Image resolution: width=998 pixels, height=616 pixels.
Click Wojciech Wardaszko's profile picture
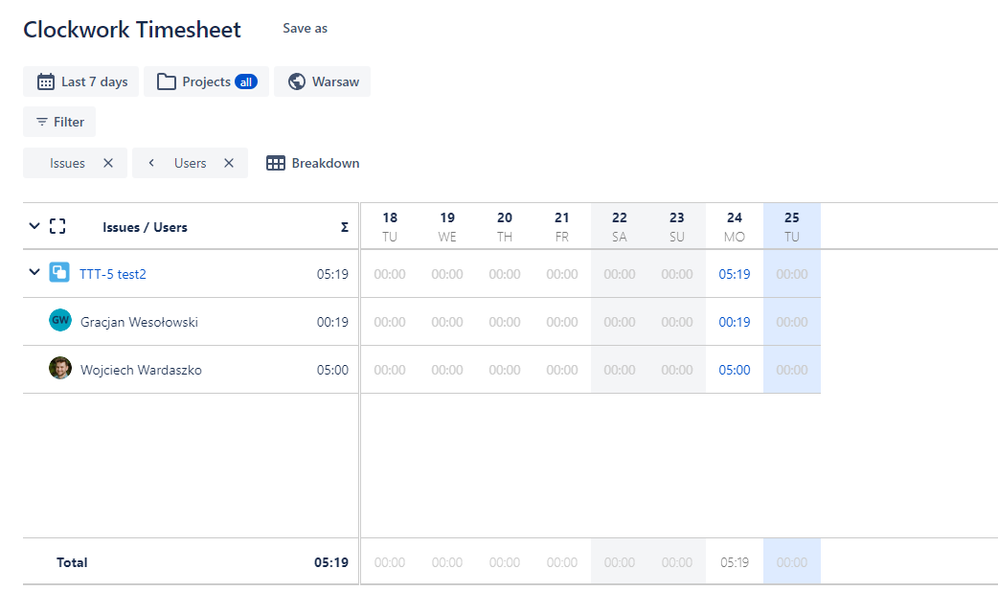61,369
